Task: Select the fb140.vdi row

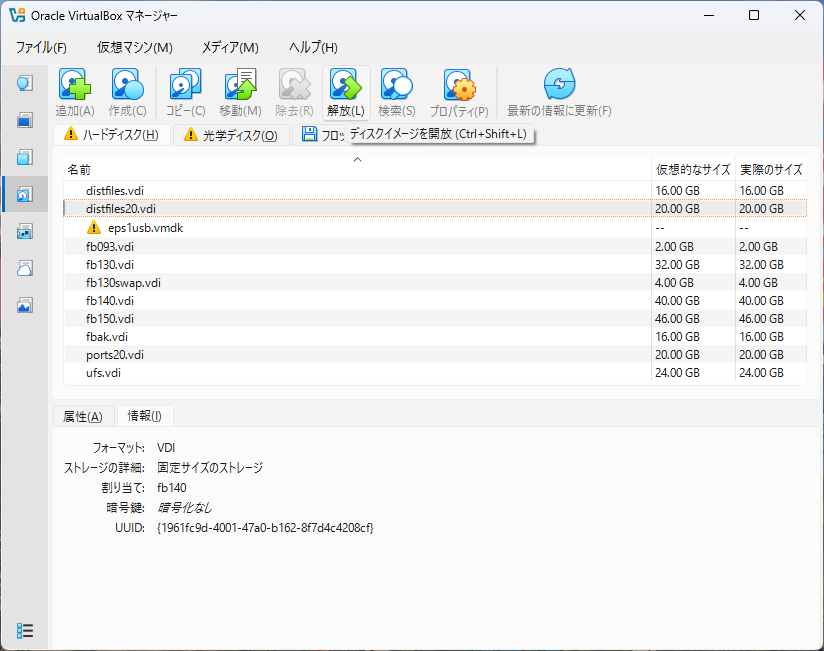Action: (435, 301)
